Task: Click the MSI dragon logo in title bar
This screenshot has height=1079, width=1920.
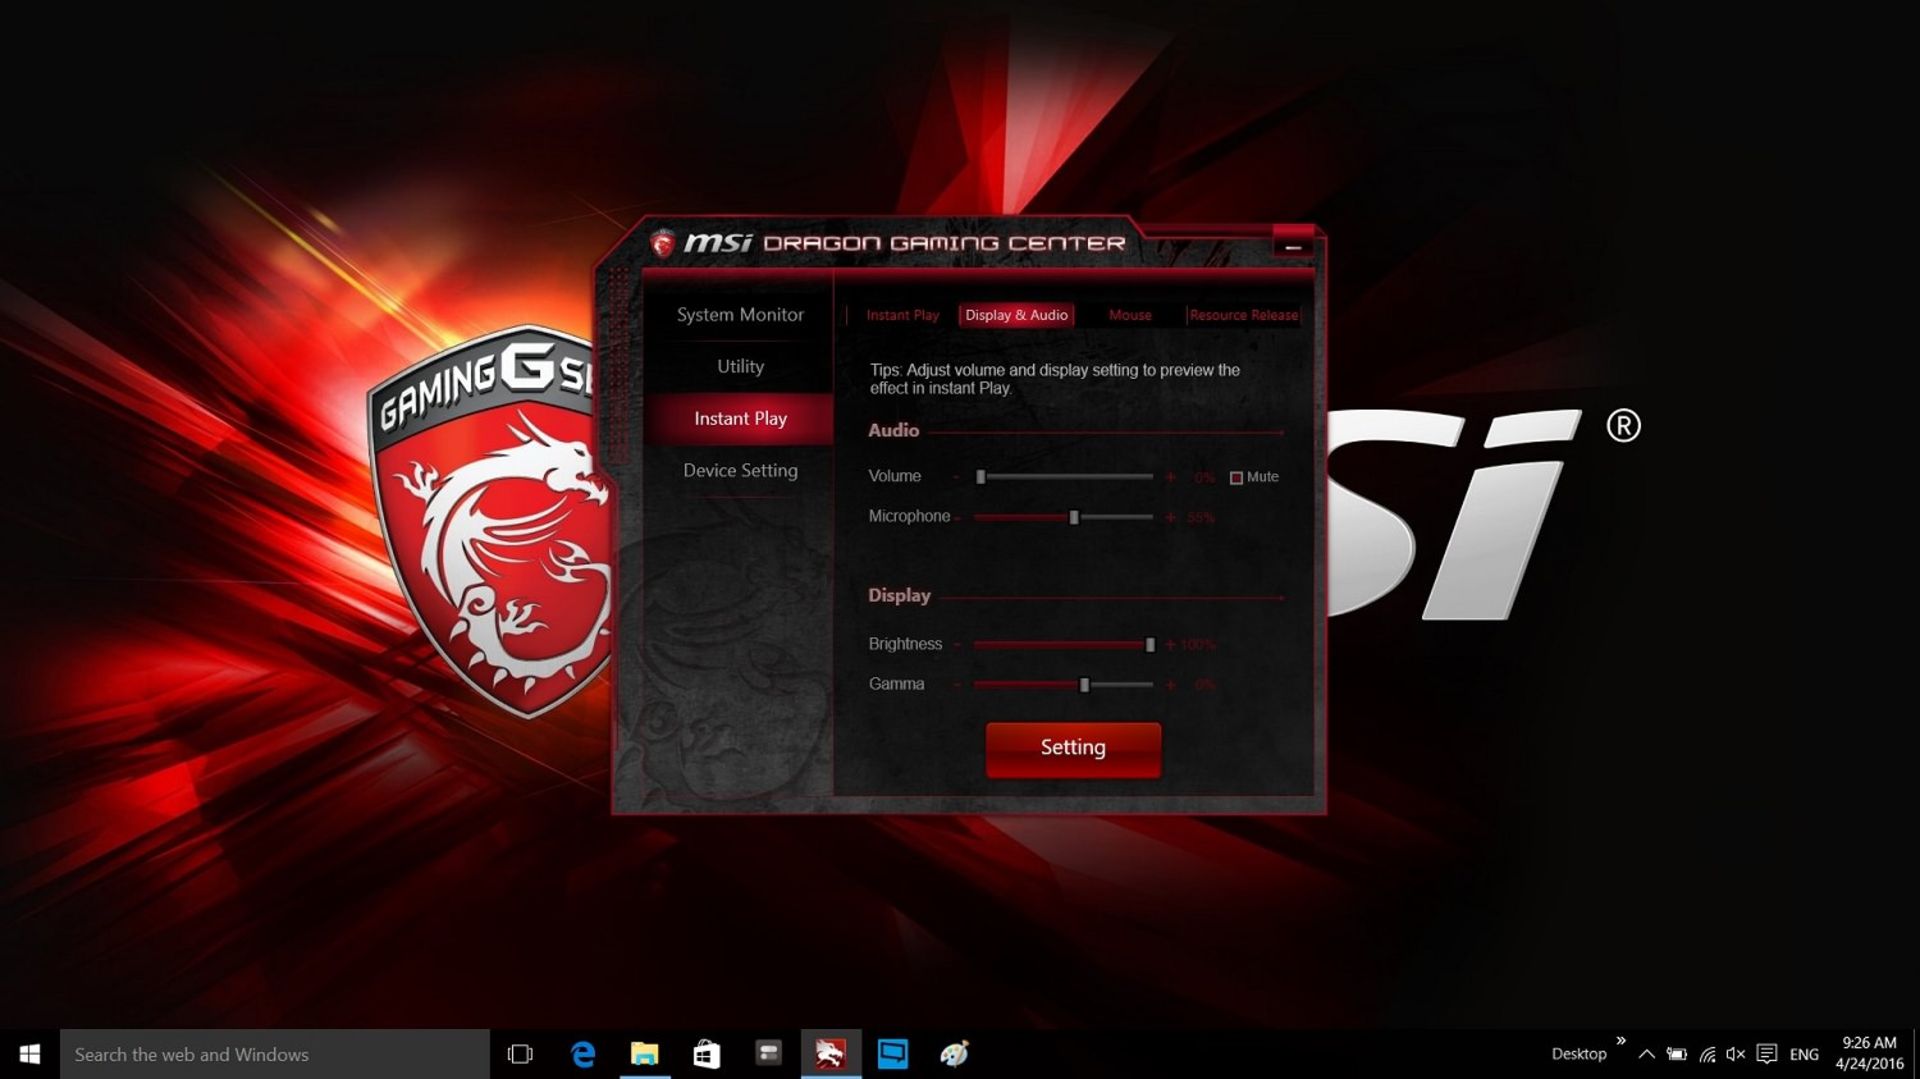Action: [x=662, y=243]
